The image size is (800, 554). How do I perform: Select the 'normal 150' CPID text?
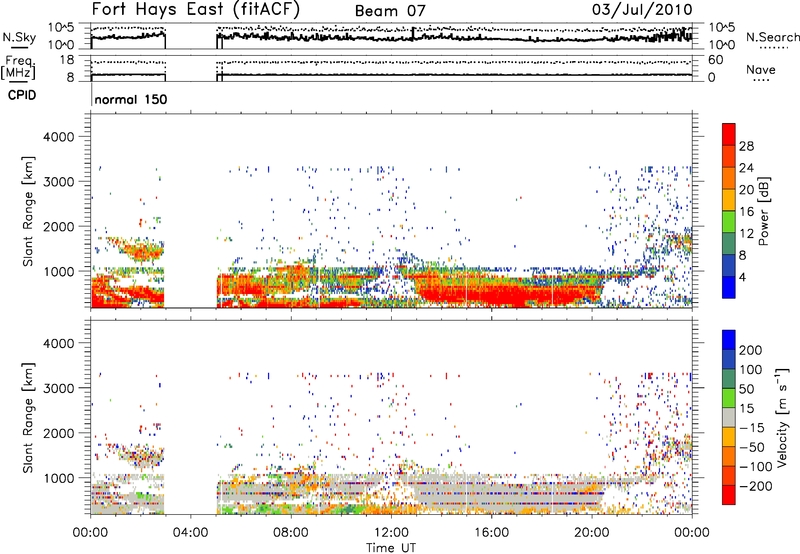pos(131,99)
